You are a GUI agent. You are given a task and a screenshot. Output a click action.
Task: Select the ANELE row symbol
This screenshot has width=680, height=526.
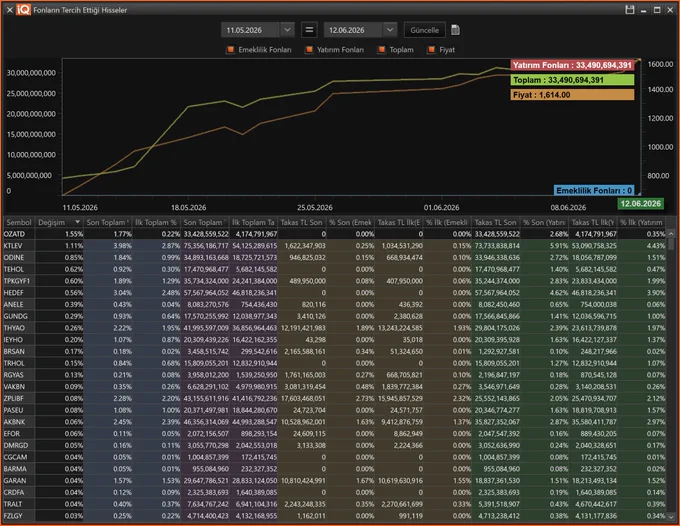(x=13, y=304)
